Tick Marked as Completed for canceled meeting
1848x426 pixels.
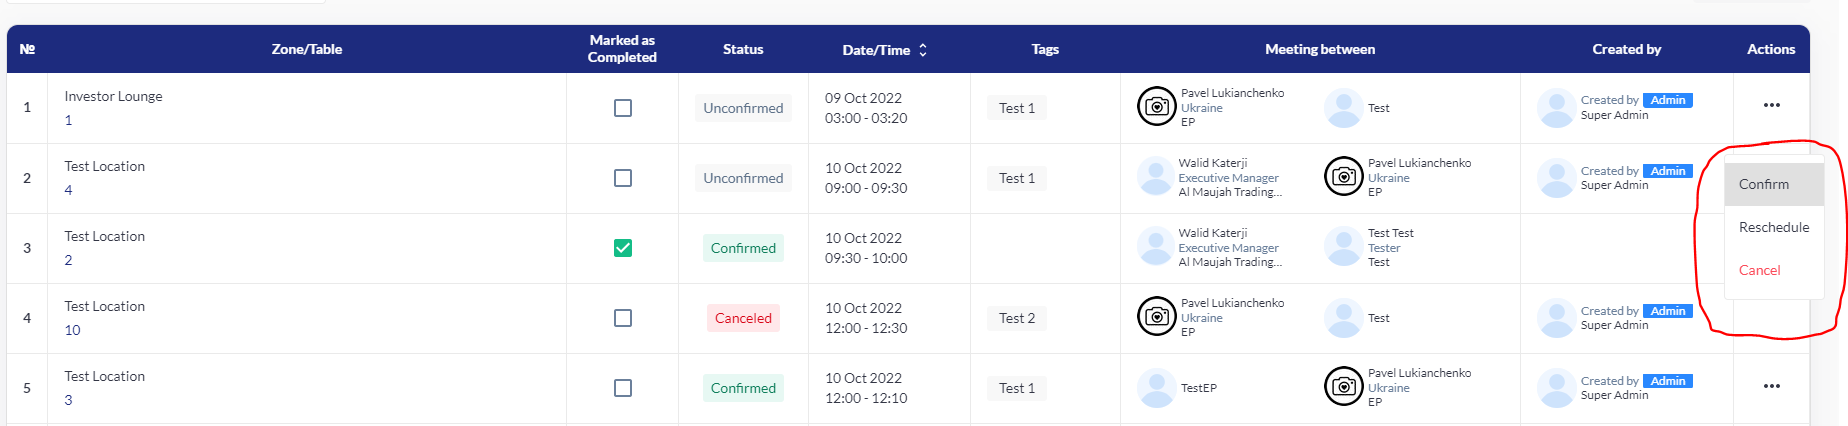point(623,318)
